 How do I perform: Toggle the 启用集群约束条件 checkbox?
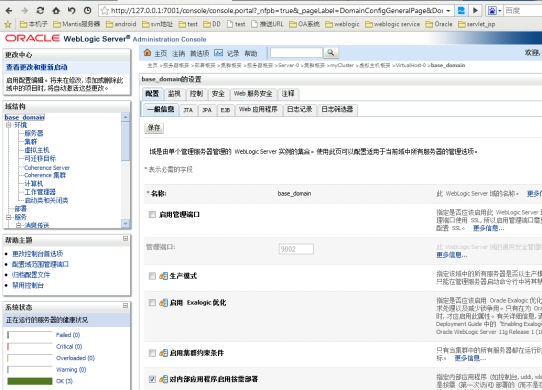tap(152, 353)
